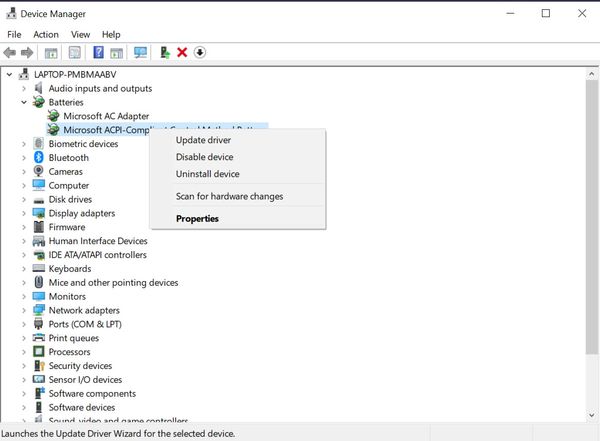Click the Network adapters icon

(x=39, y=310)
